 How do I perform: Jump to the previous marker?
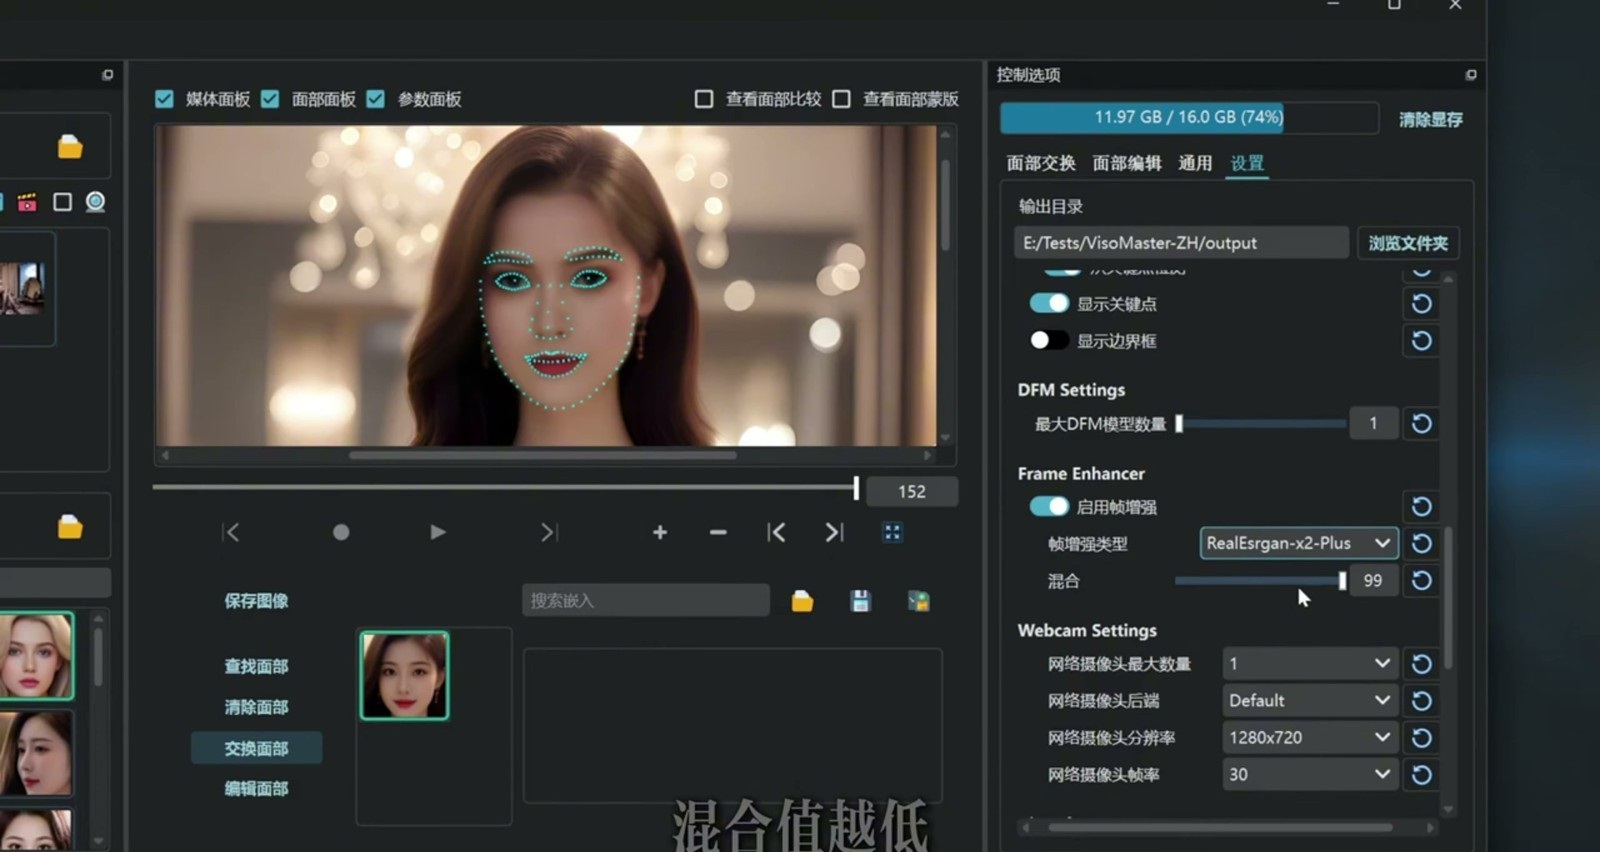coord(776,532)
